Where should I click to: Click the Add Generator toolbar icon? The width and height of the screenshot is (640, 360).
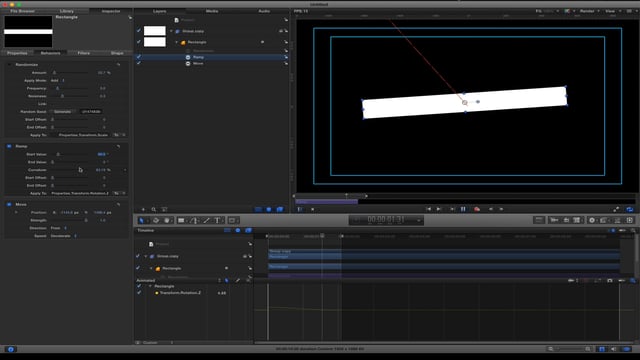tap(577, 220)
